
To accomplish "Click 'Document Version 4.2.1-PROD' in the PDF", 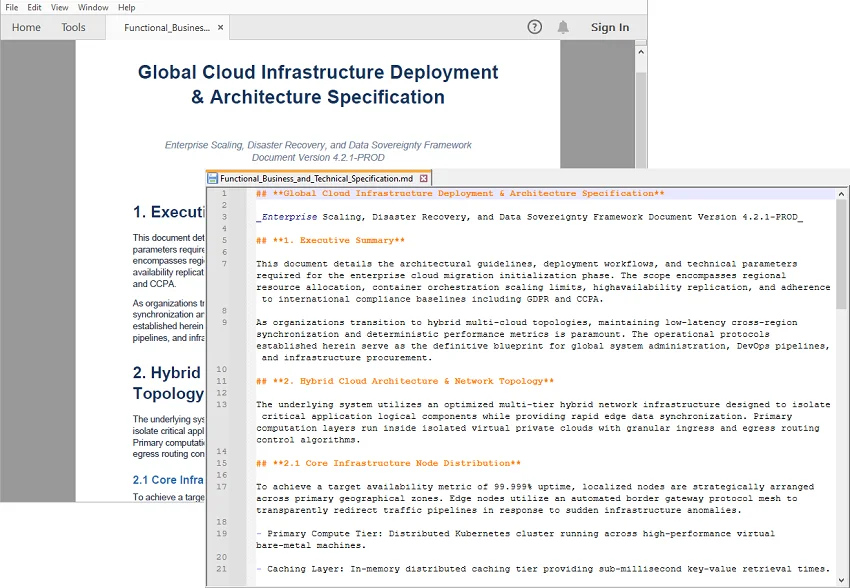I will (318, 158).
